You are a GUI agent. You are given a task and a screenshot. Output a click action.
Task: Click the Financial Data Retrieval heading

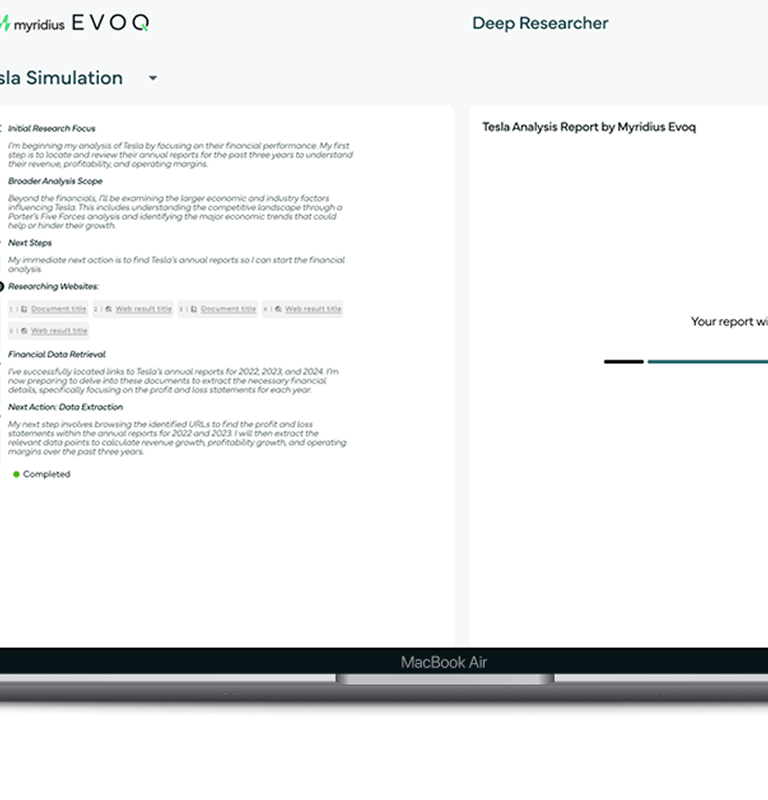(x=57, y=355)
